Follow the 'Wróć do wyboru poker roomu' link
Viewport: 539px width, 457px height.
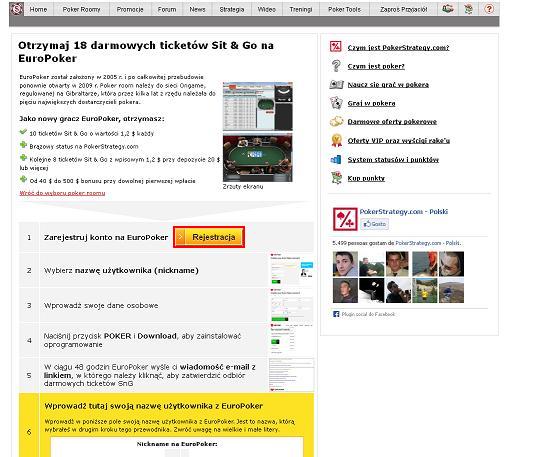(62, 193)
